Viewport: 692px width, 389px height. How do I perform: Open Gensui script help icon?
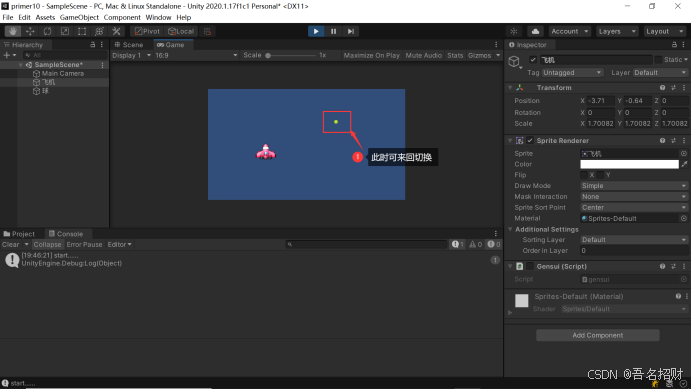662,266
